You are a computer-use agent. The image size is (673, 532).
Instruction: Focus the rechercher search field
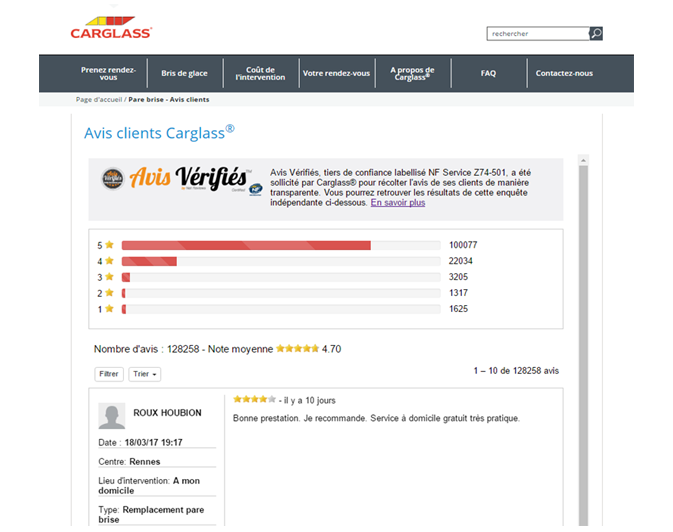tap(538, 33)
